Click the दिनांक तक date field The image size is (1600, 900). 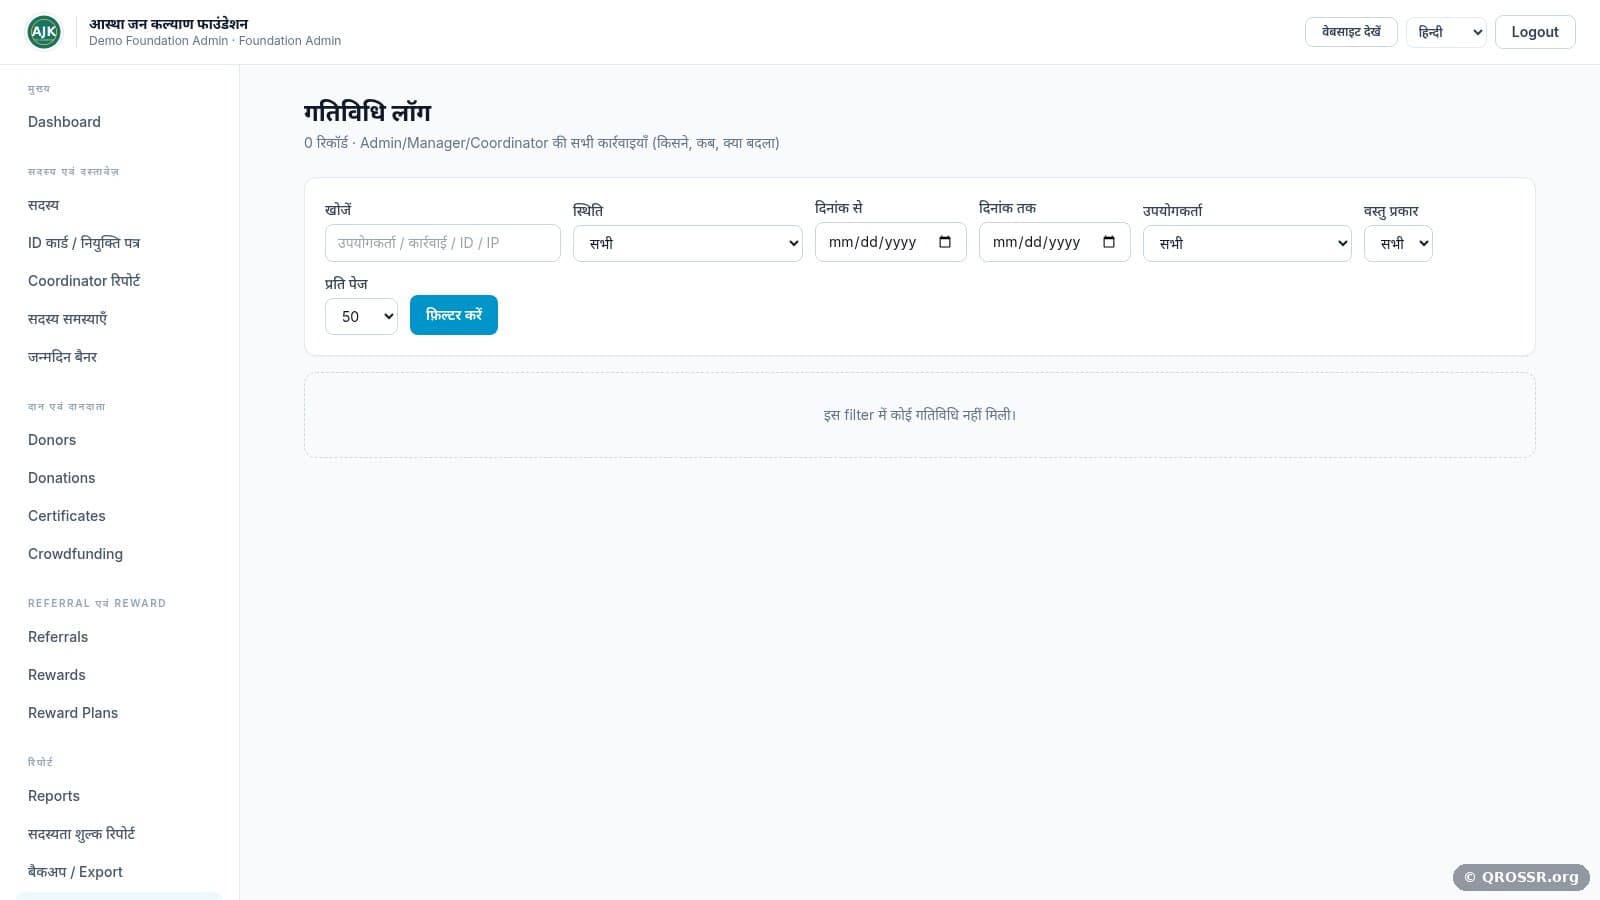(x=1055, y=242)
